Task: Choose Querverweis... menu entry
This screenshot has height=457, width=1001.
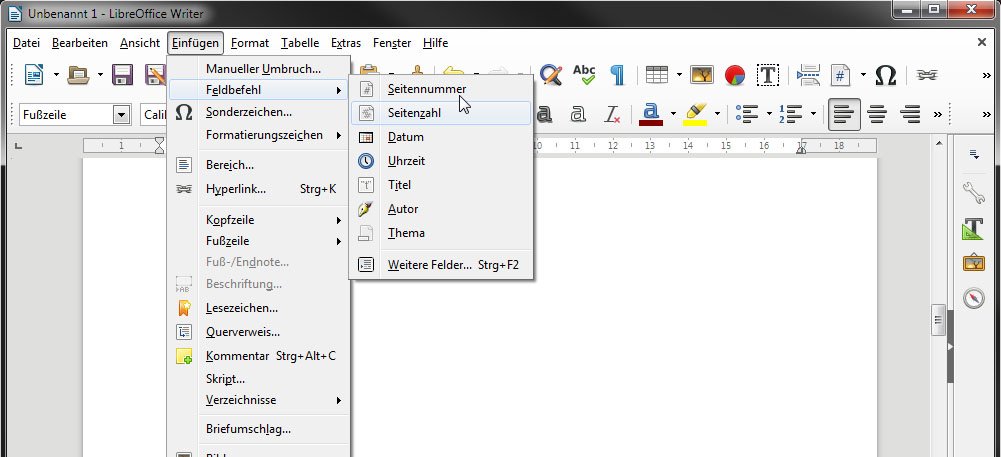Action: tap(259, 332)
